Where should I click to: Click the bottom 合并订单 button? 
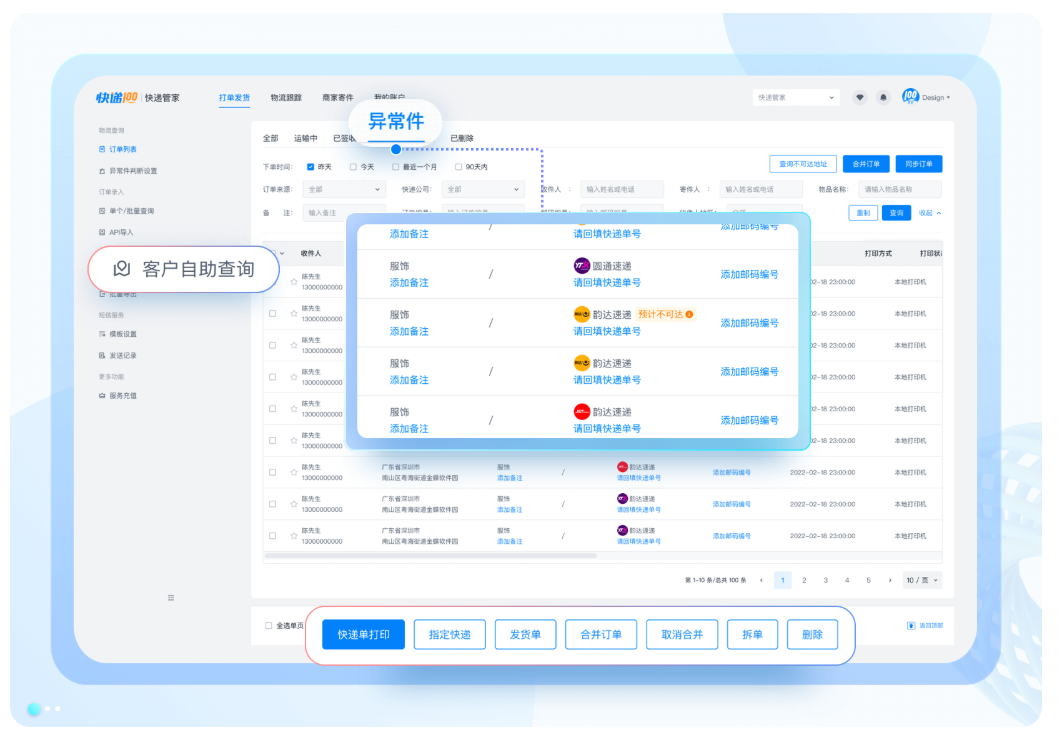tap(601, 634)
